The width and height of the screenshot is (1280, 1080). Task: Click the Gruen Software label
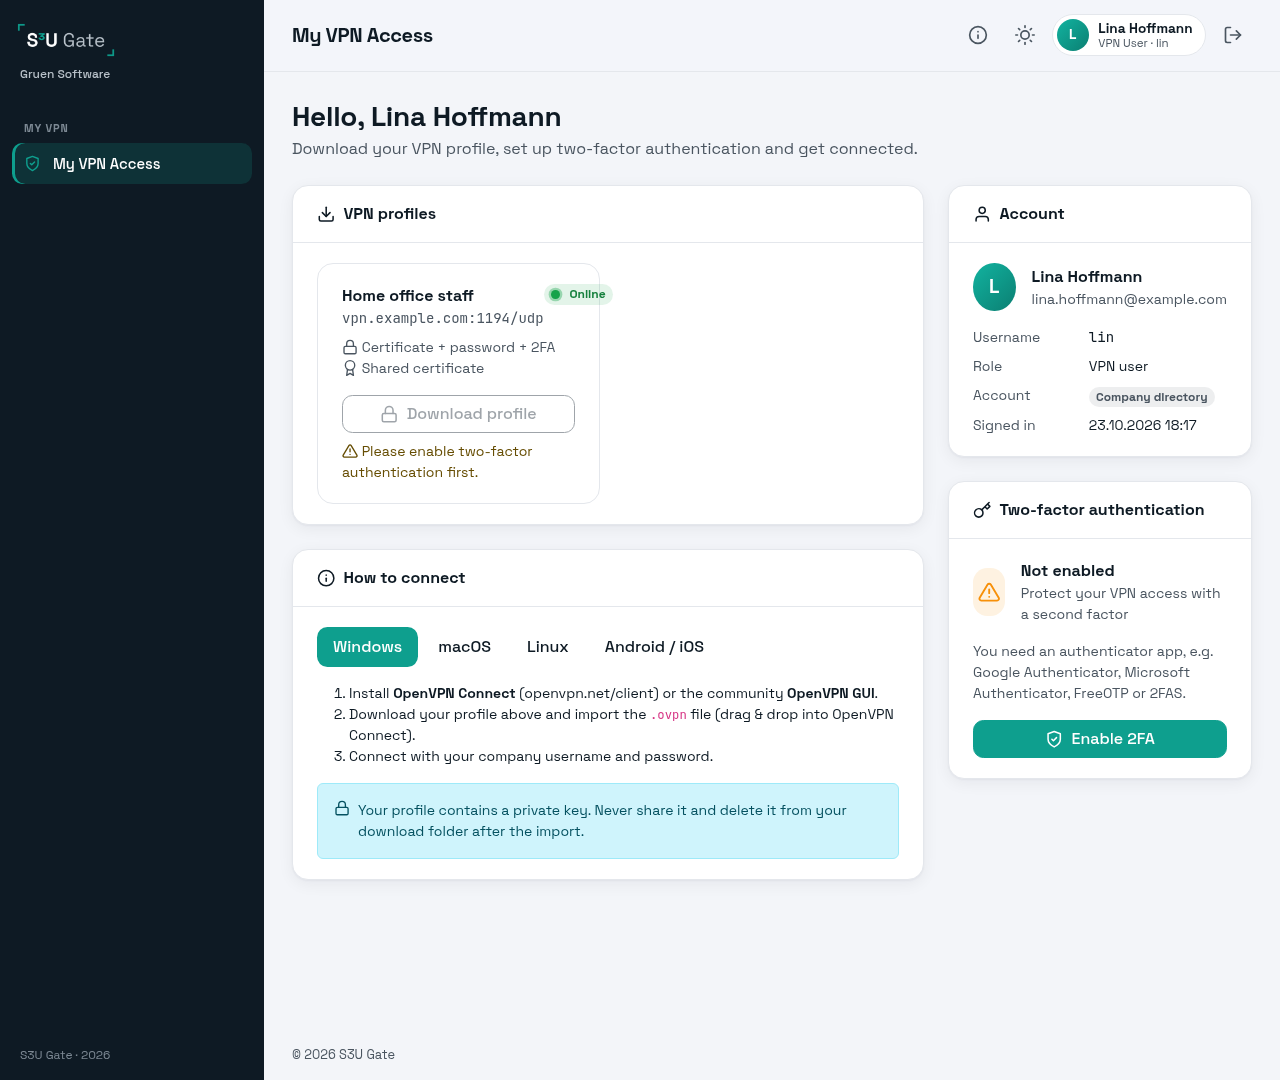pyautogui.click(x=65, y=74)
